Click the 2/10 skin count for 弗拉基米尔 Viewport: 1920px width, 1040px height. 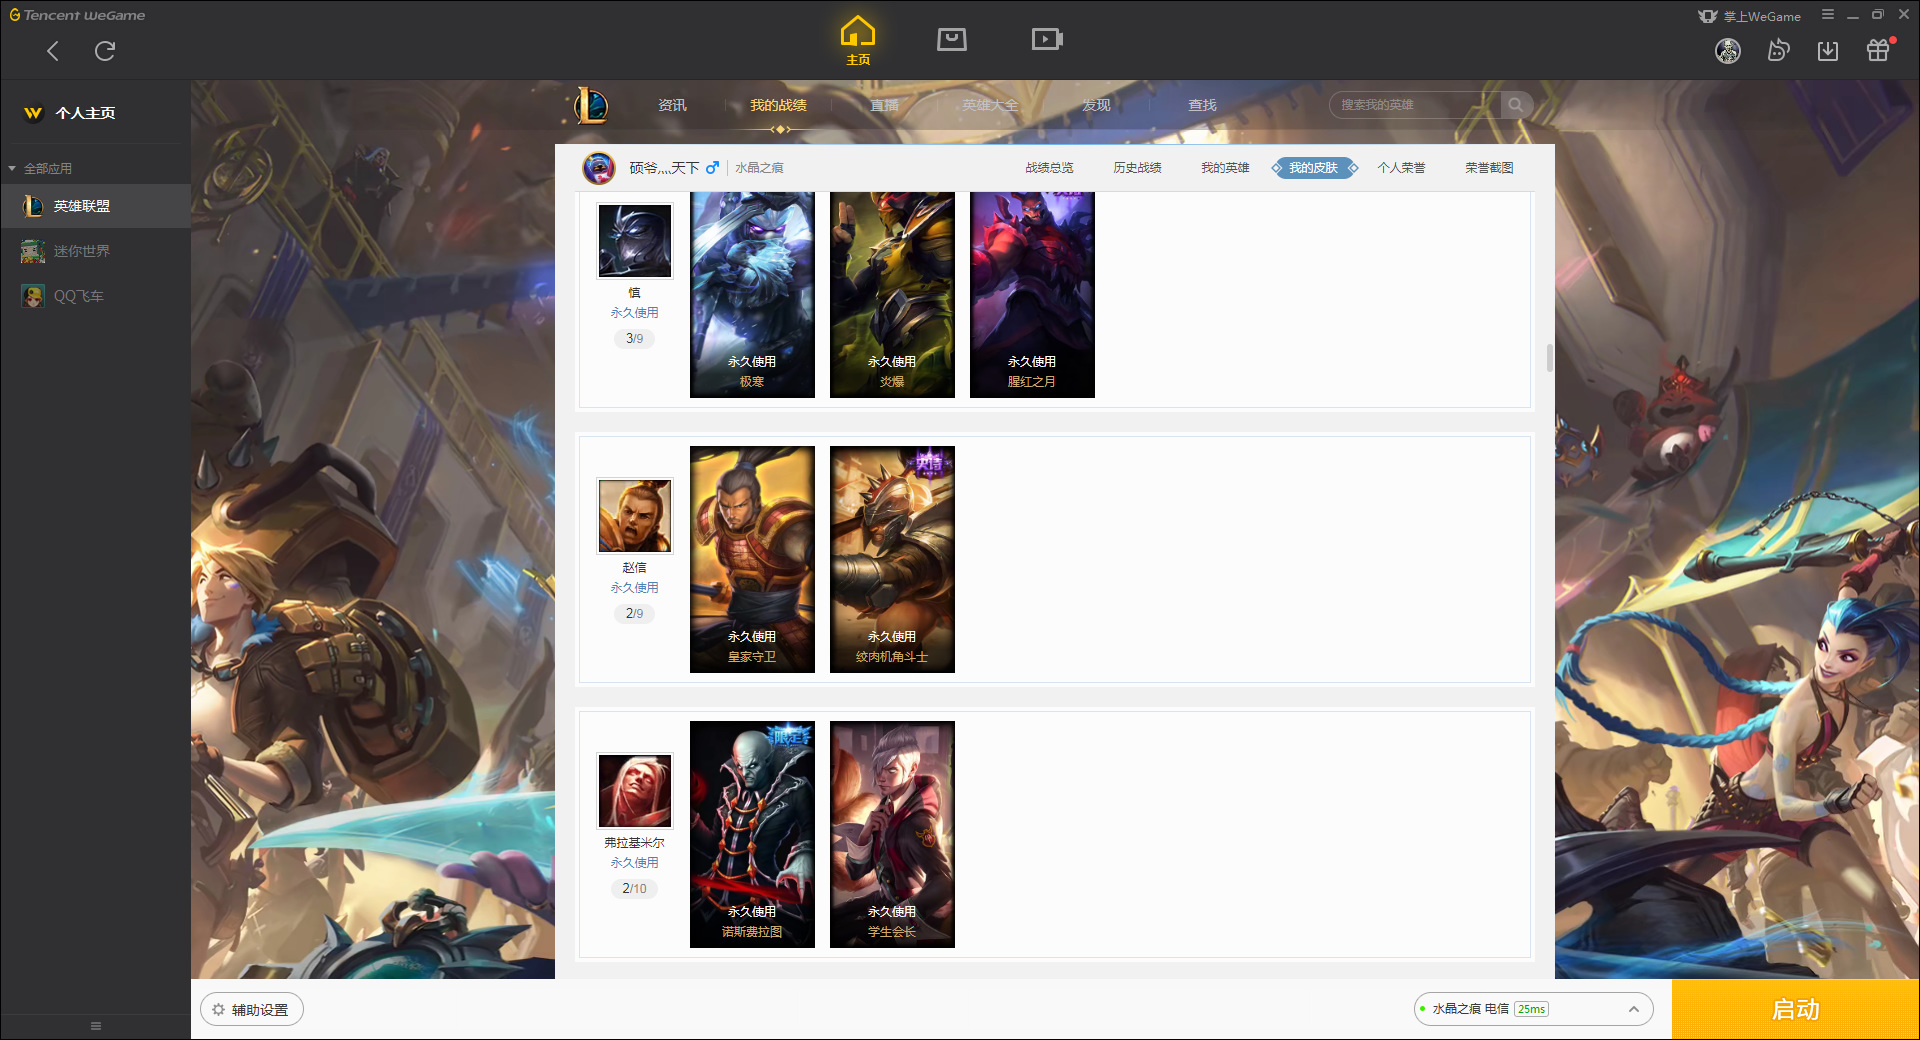click(x=634, y=889)
